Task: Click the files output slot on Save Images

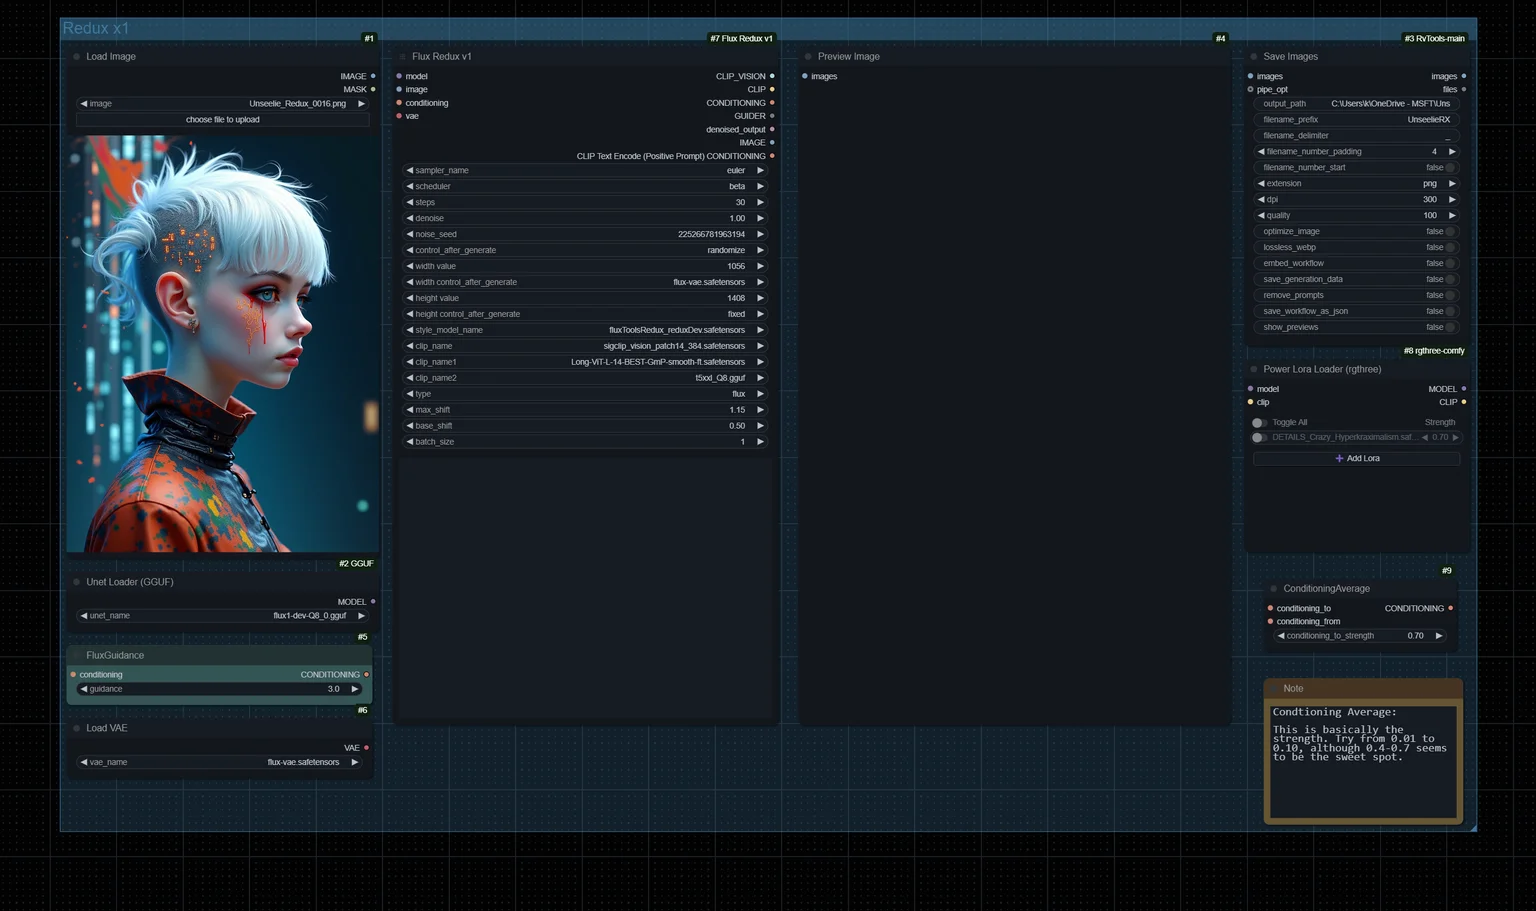Action: 1464,89
